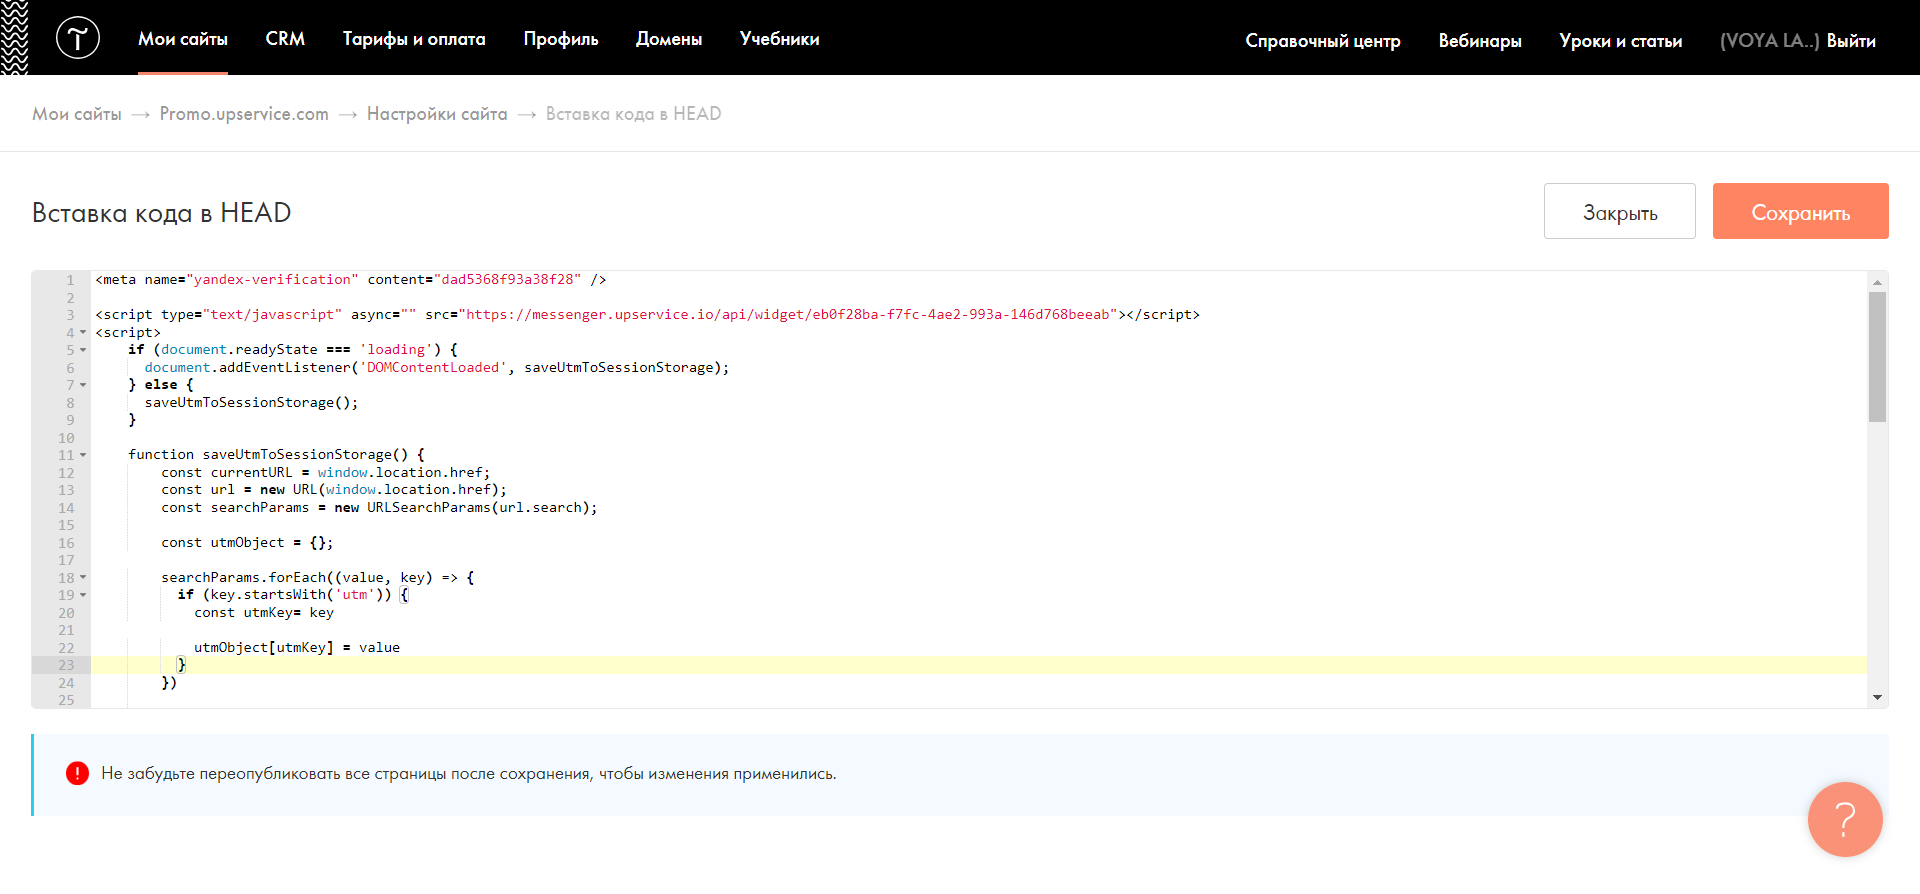This screenshot has height=894, width=1920.
Task: Open the Профиль menu item
Action: 561,39
